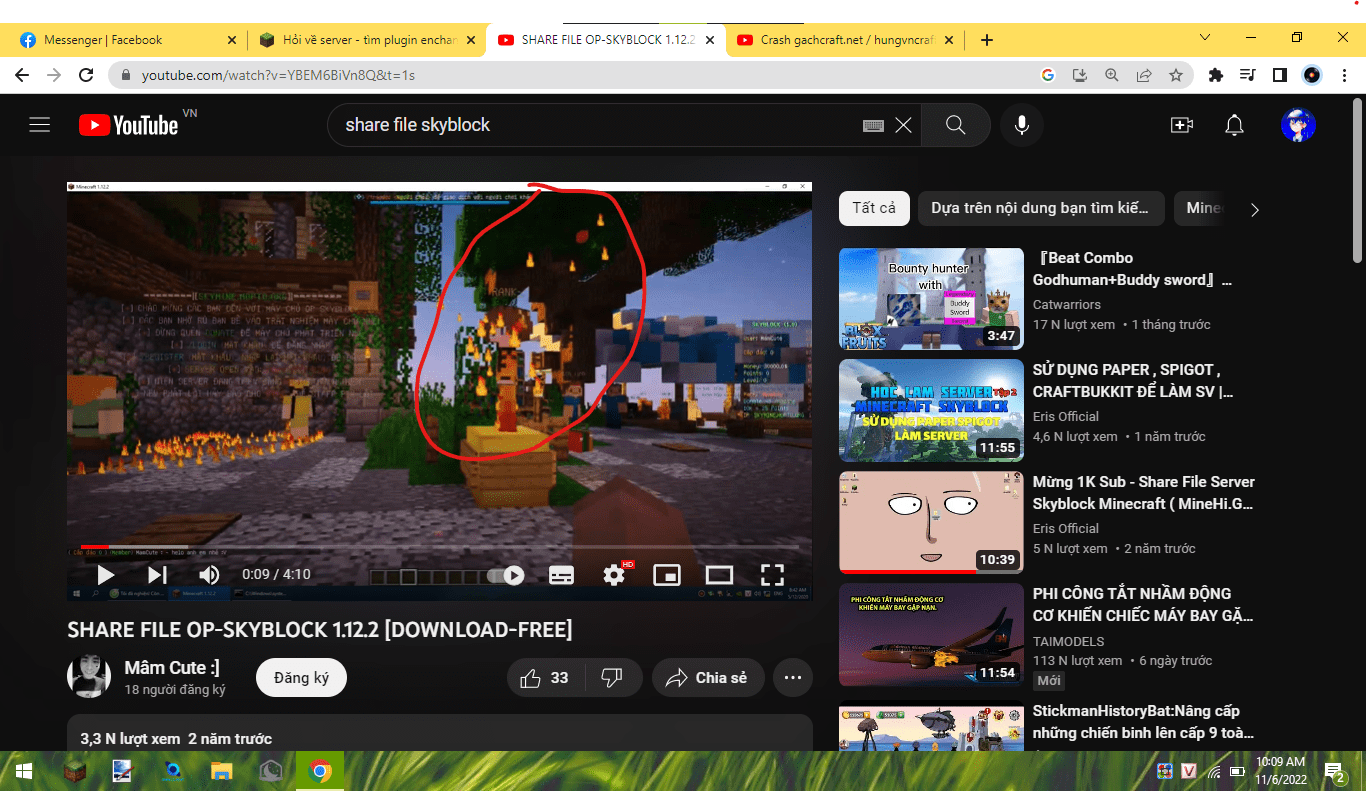Toggle the autoplay switch in player

(x=505, y=575)
